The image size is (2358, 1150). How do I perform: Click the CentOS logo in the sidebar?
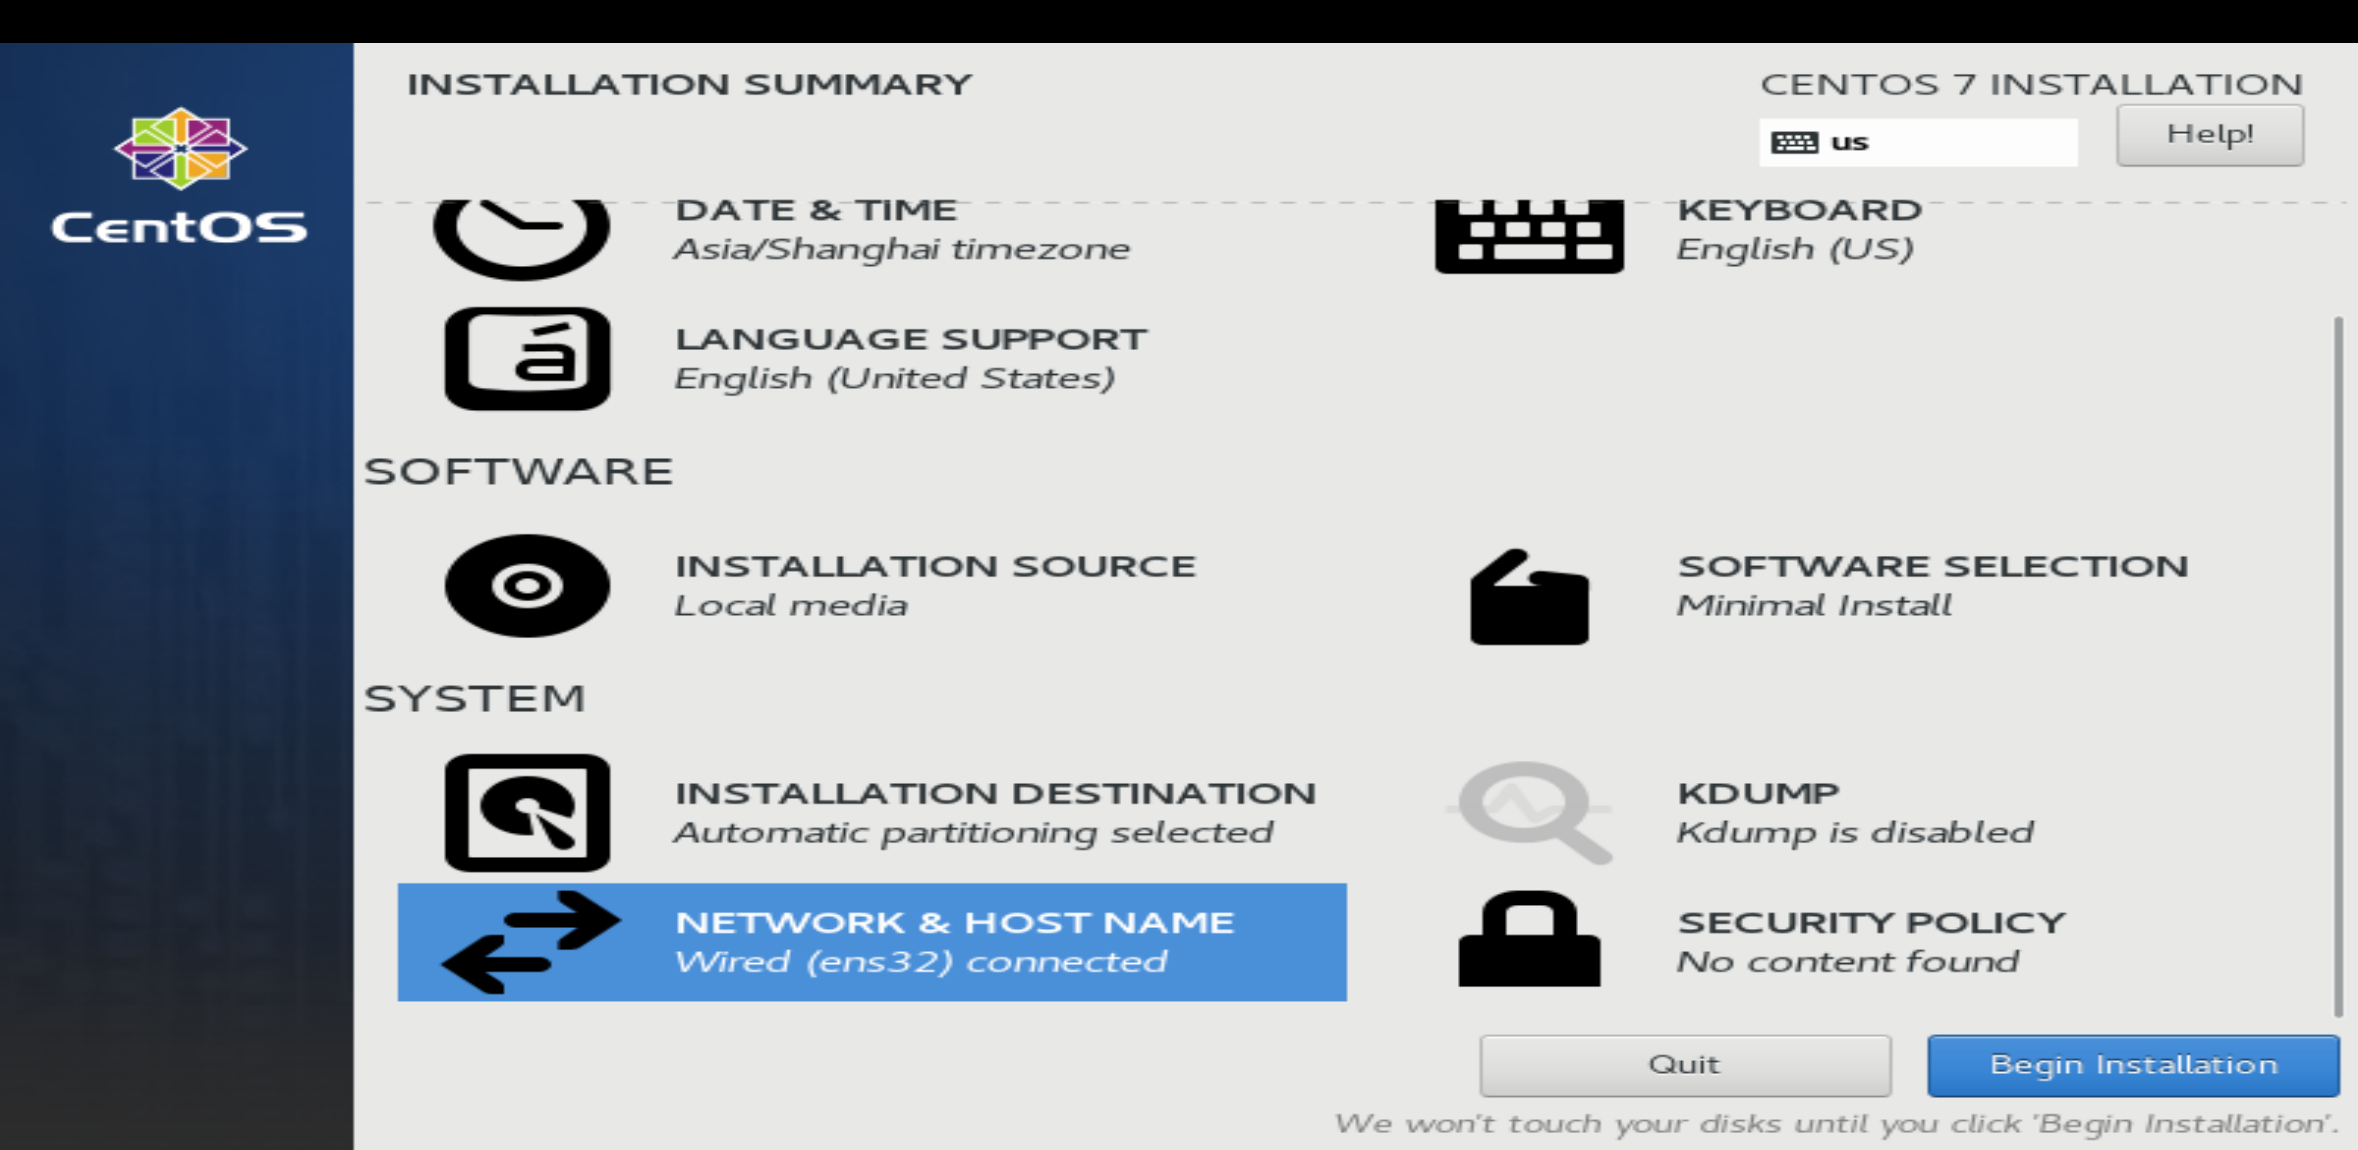coord(180,148)
